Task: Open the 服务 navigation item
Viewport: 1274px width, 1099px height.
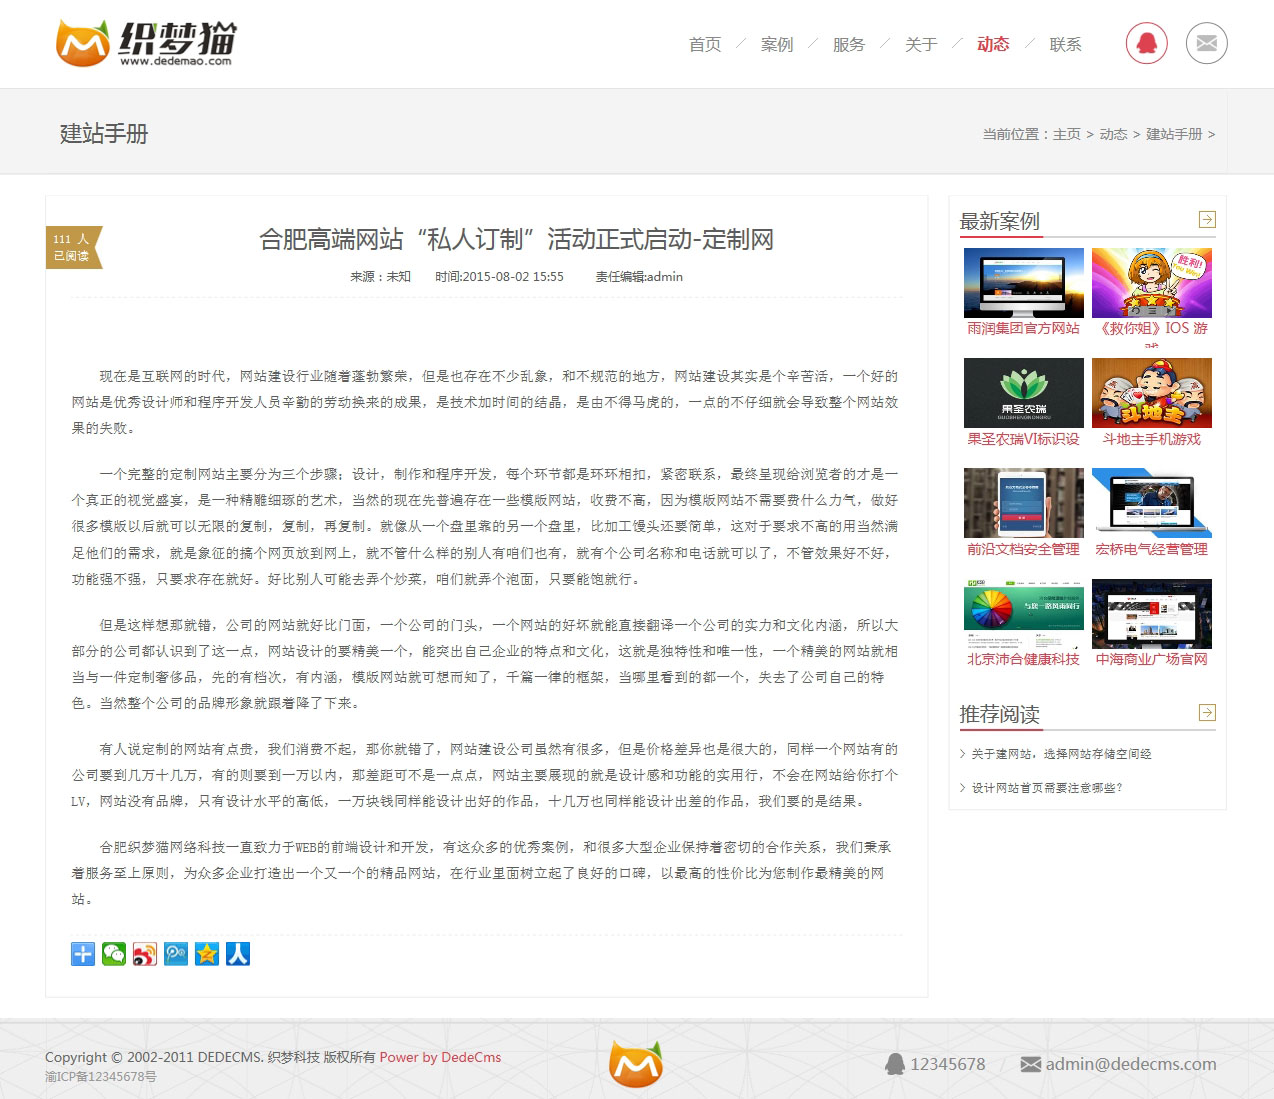Action: coord(849,45)
